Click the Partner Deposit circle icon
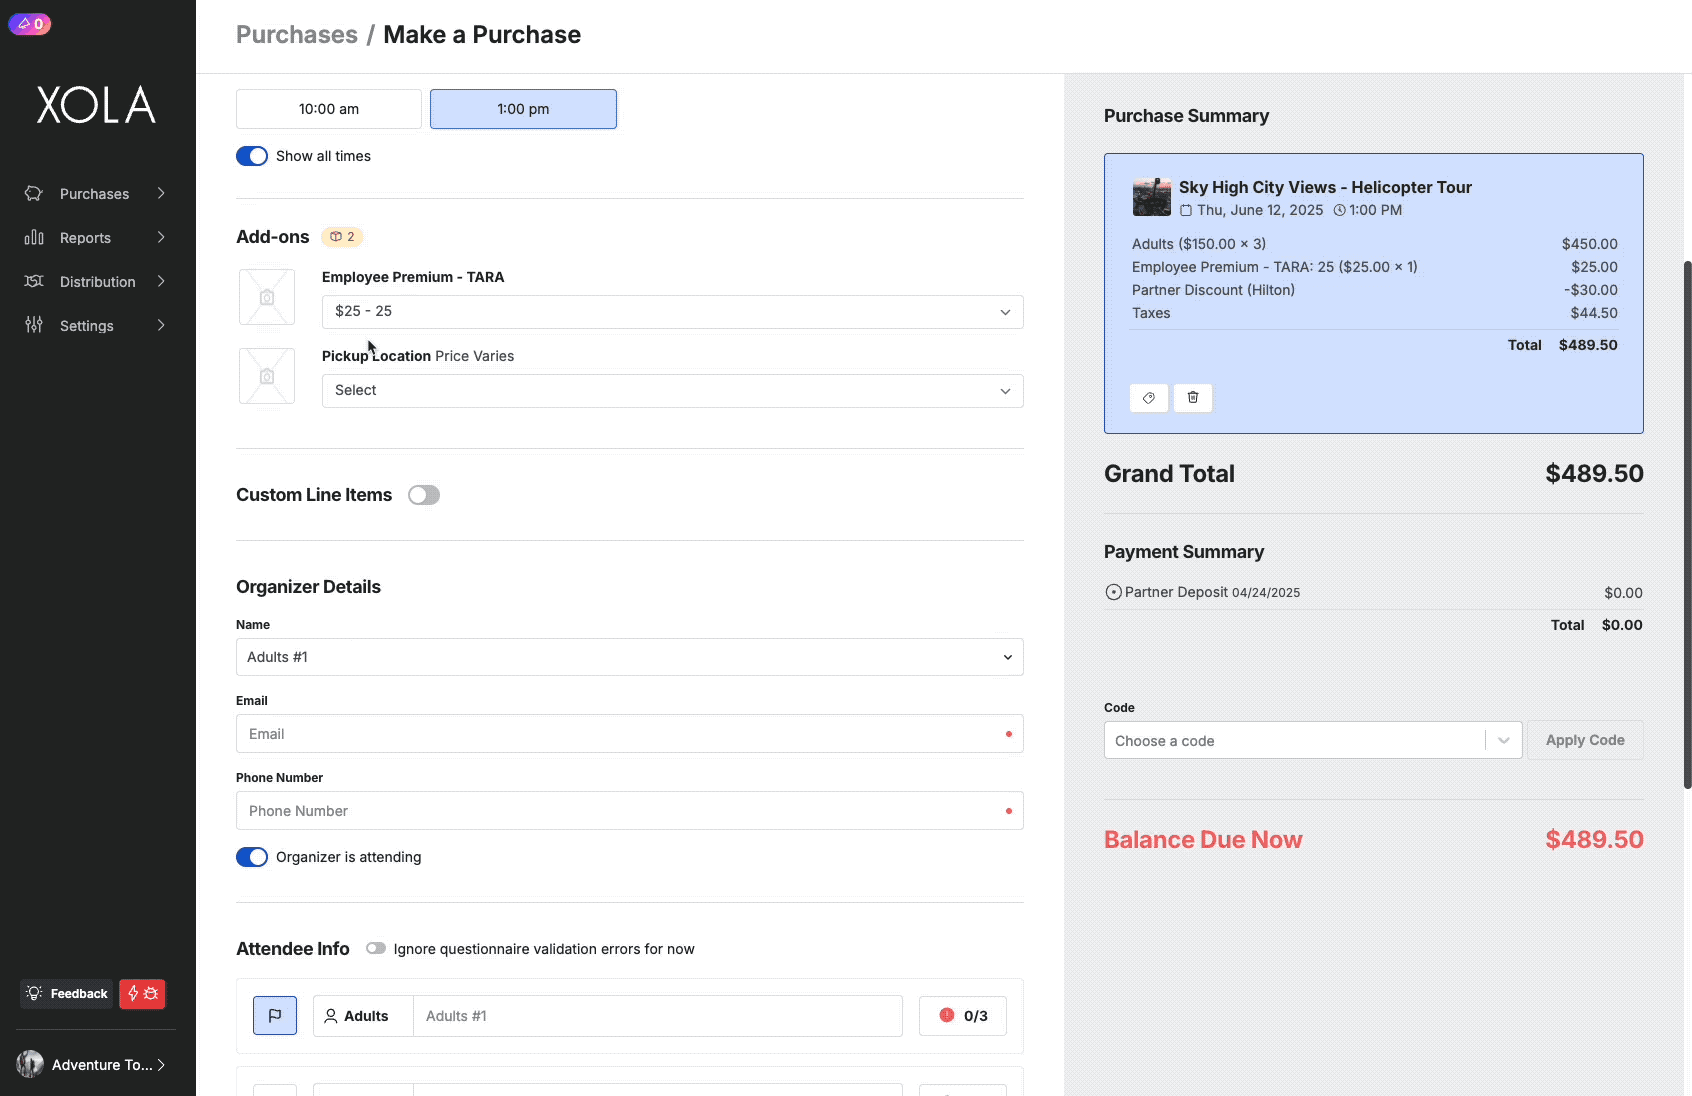Viewport: 1692px width, 1096px height. (x=1113, y=592)
